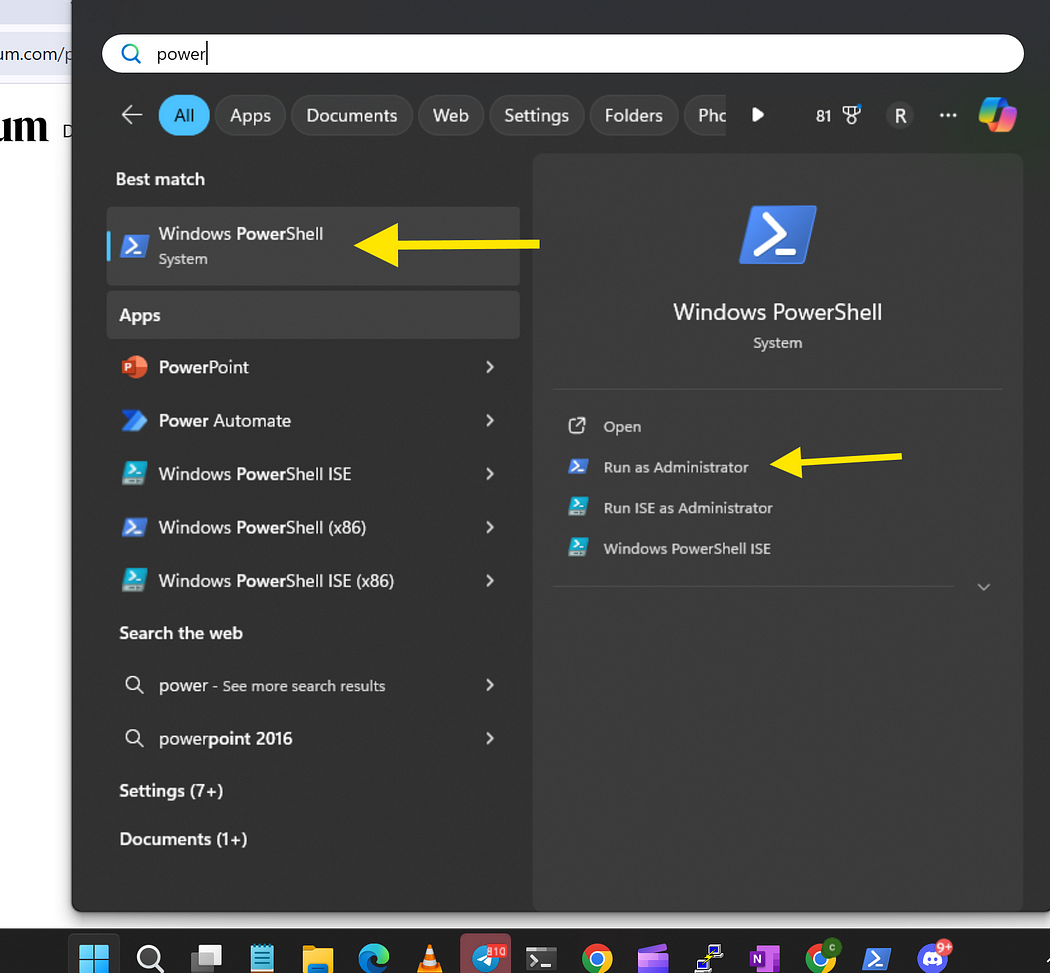The width and height of the screenshot is (1050, 973).
Task: Open Windows PowerShell ISE (x86) result
Action: (313, 581)
